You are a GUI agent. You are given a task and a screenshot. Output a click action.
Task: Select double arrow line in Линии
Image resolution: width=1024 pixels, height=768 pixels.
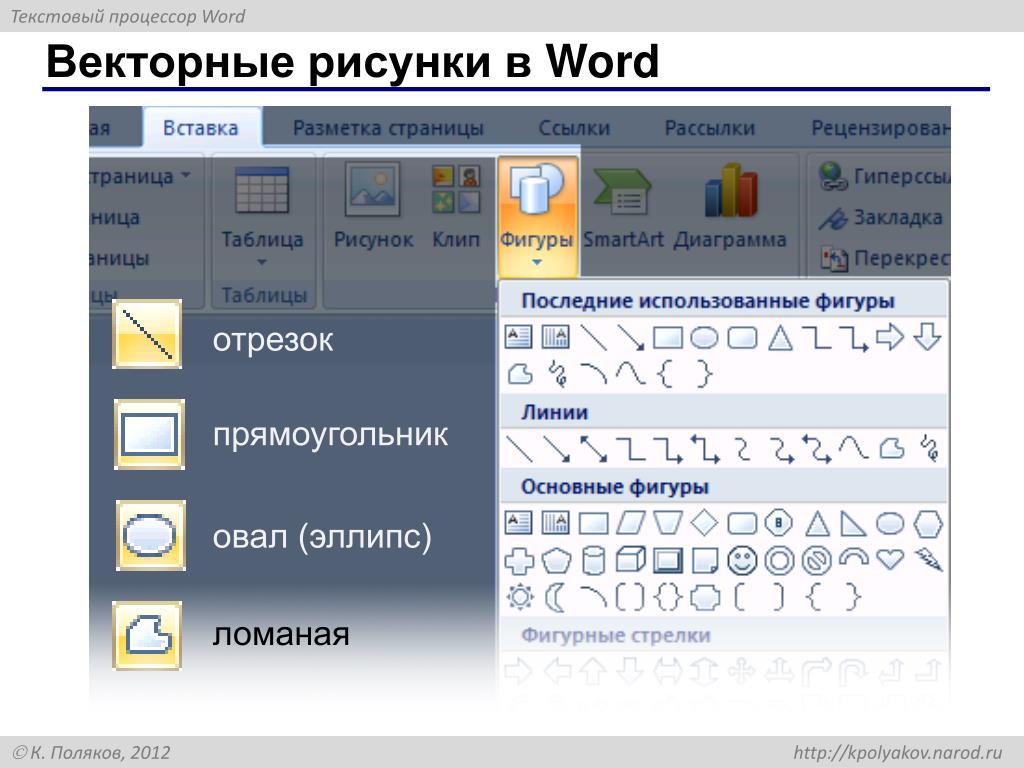pos(594,449)
